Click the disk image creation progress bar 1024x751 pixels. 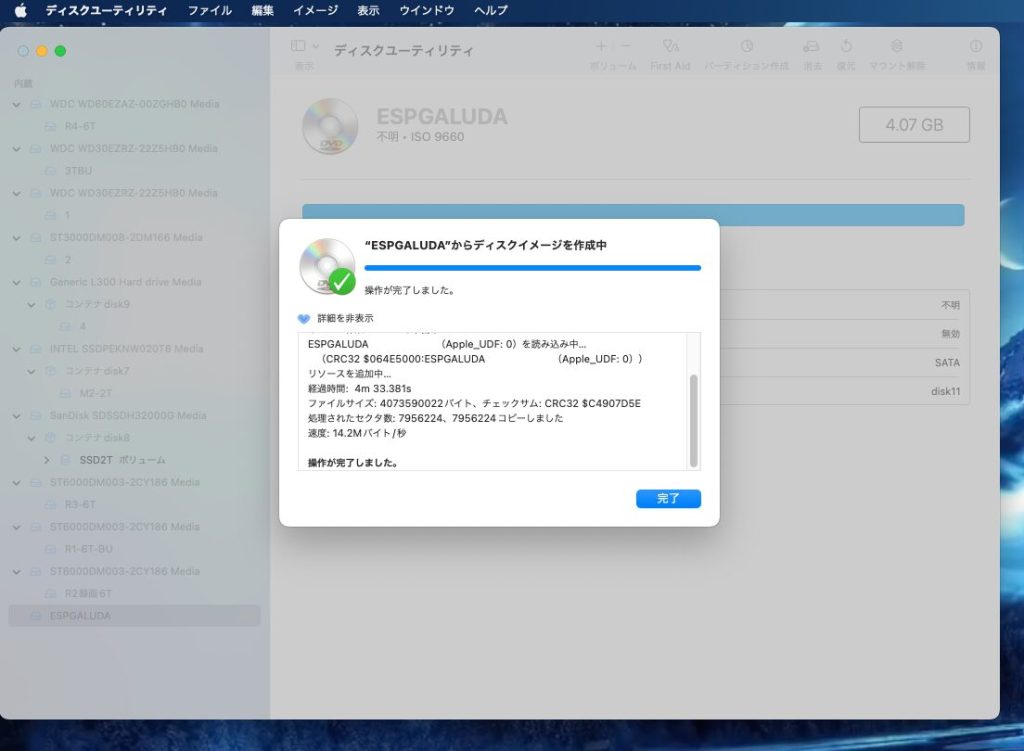[x=532, y=268]
